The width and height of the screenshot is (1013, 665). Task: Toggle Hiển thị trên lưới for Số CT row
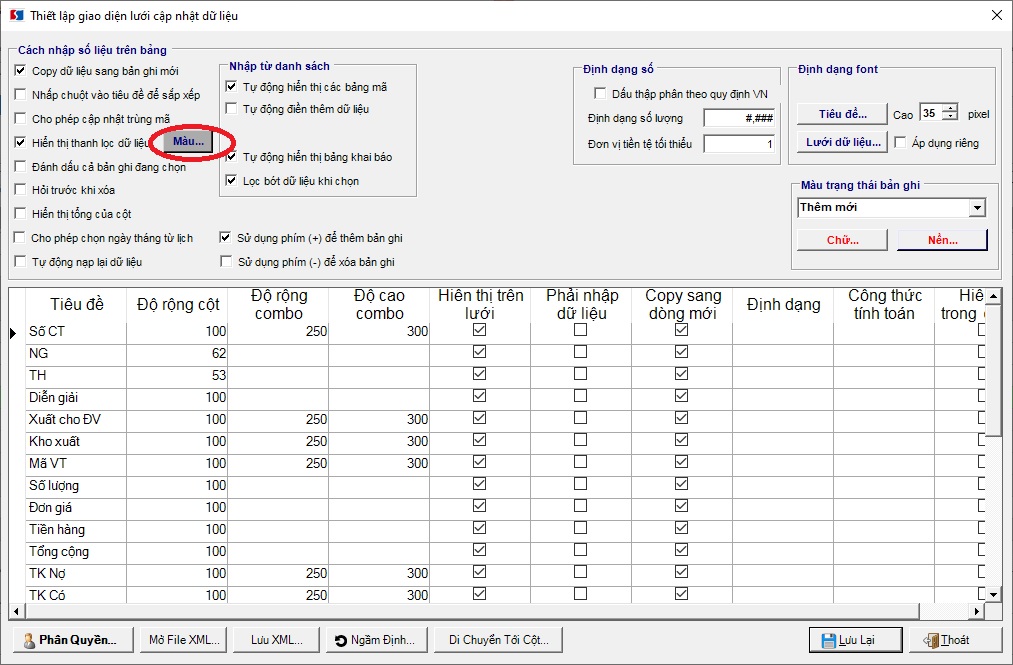479,330
